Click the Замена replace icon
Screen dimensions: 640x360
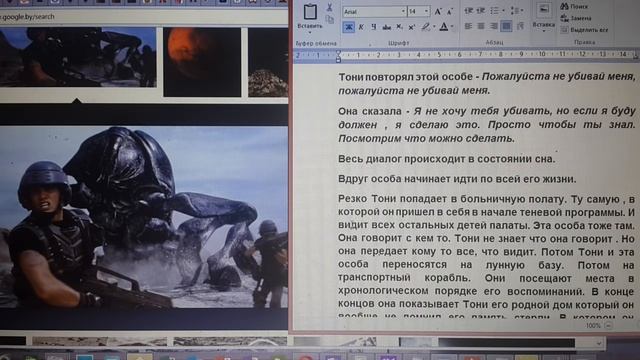pos(564,18)
